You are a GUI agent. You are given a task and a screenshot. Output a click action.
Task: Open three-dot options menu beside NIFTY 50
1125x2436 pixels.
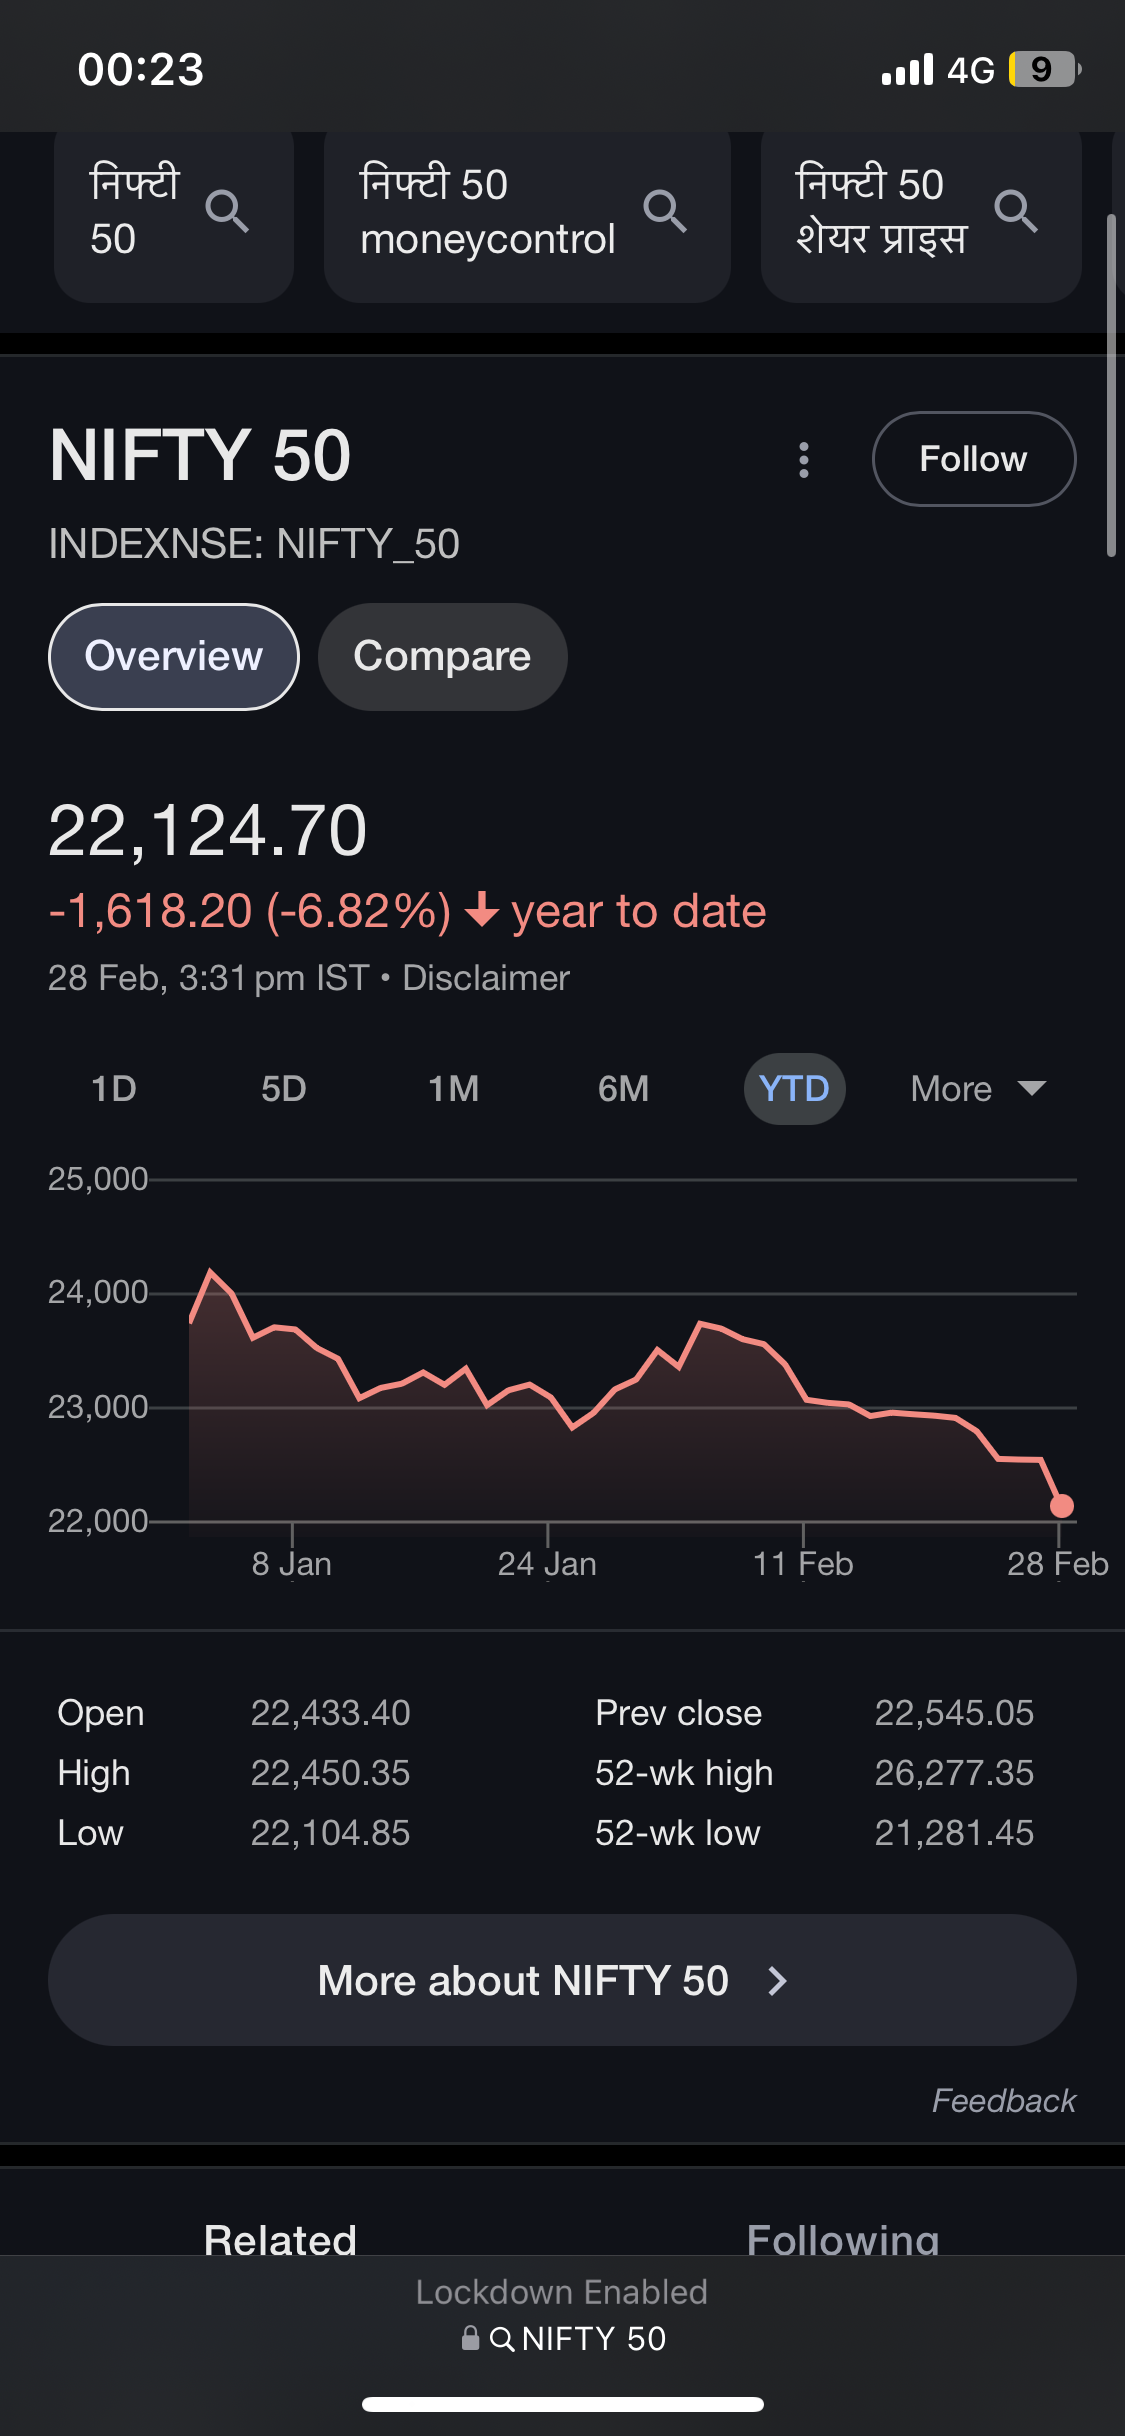pos(804,460)
